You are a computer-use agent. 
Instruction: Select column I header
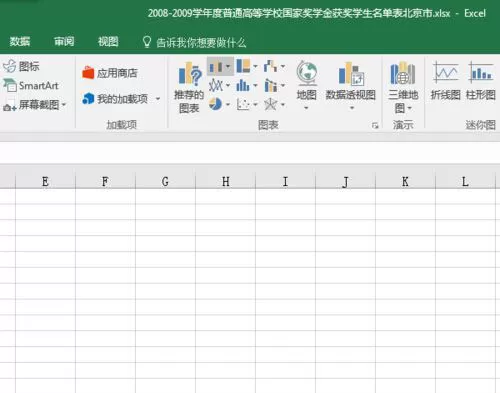coord(285,181)
